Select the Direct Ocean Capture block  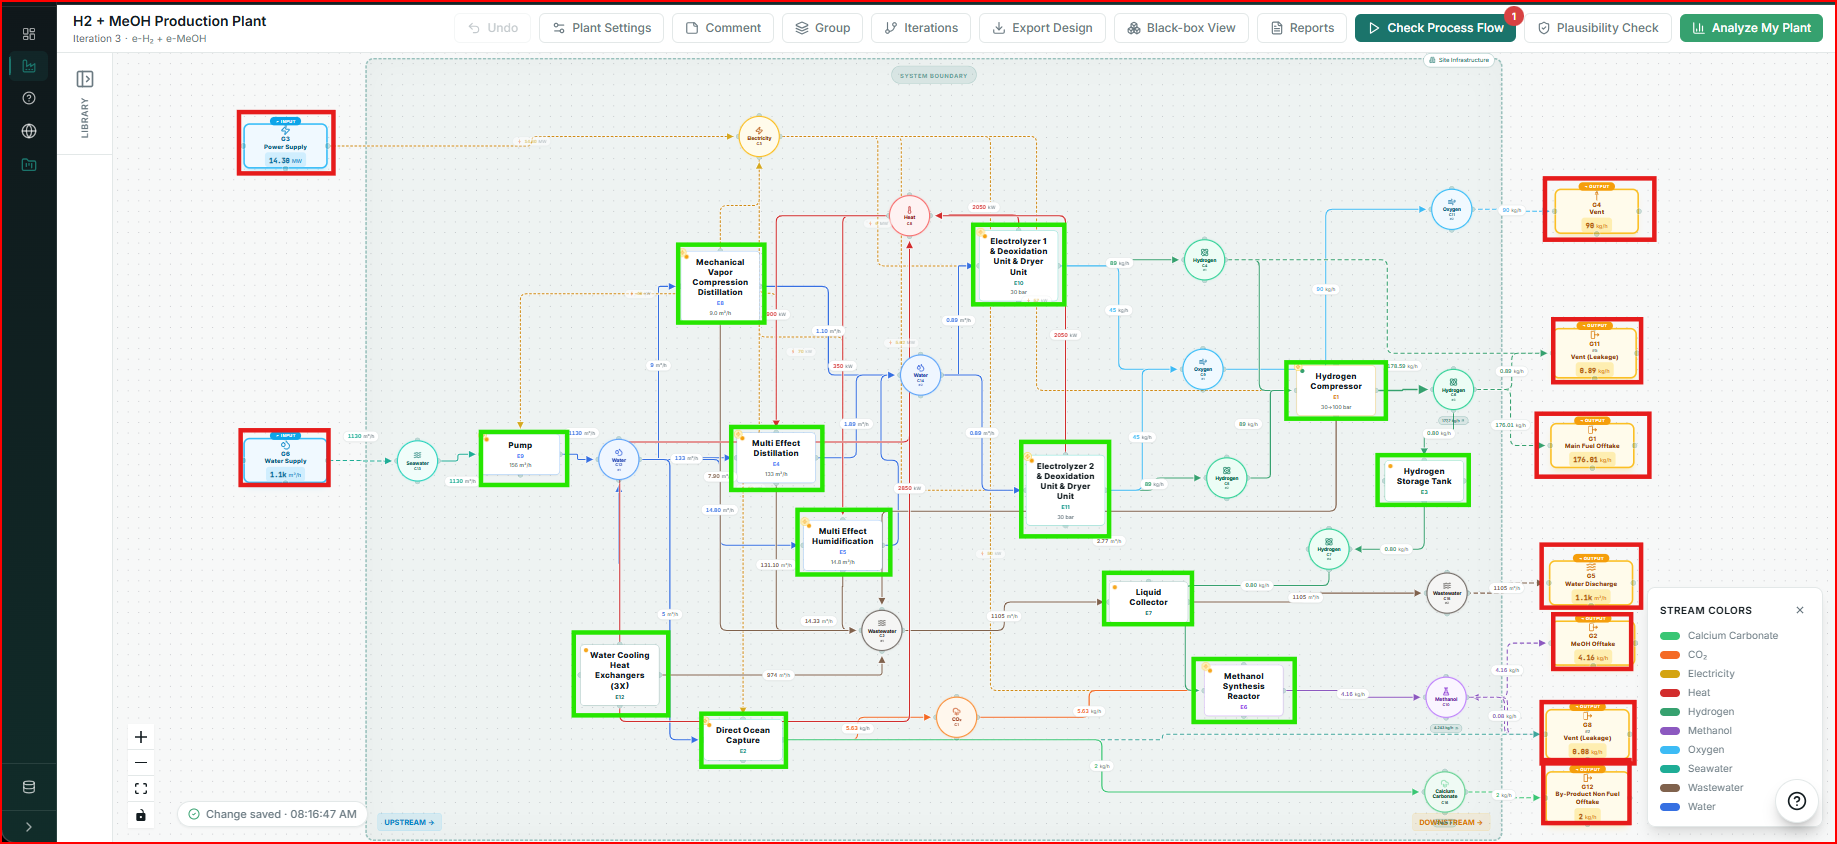pos(743,740)
